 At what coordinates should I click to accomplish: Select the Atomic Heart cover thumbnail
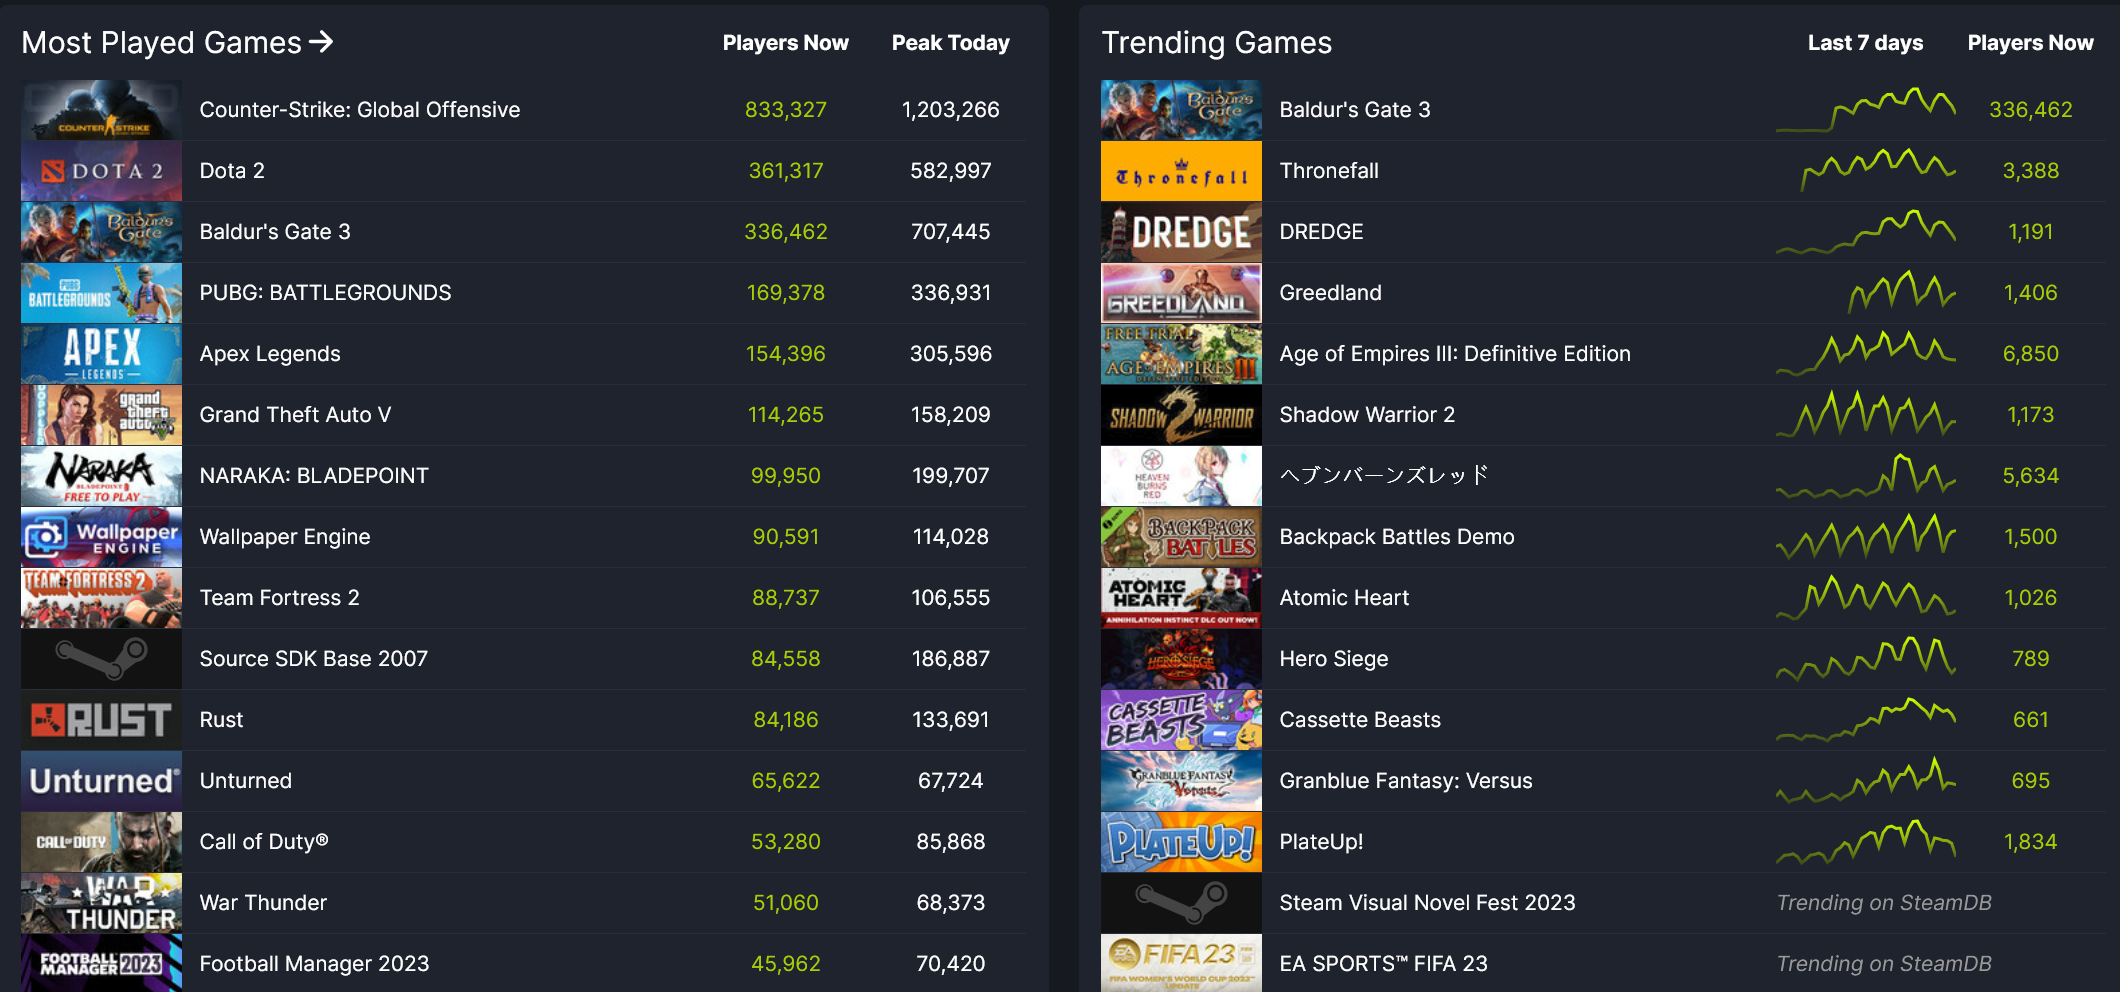click(x=1180, y=598)
